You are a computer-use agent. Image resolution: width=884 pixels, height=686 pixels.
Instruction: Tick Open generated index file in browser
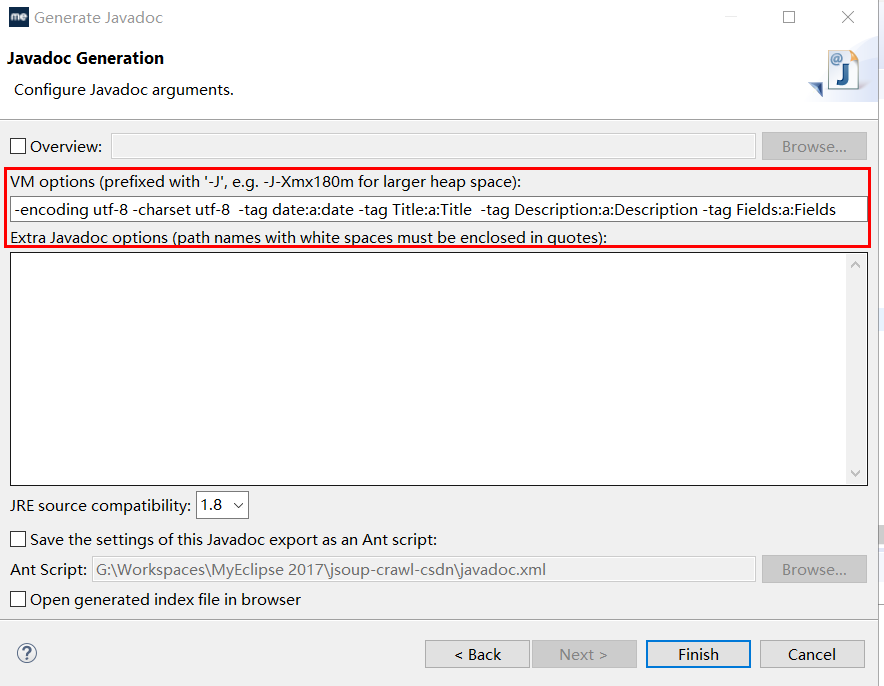tap(18, 599)
